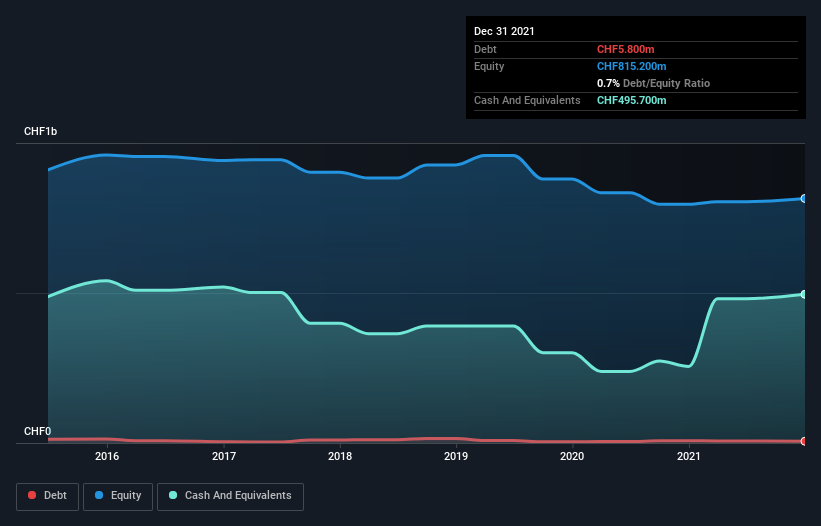Click the CHF5.800m debt value
Image resolution: width=821 pixels, height=526 pixels.
pyautogui.click(x=626, y=49)
